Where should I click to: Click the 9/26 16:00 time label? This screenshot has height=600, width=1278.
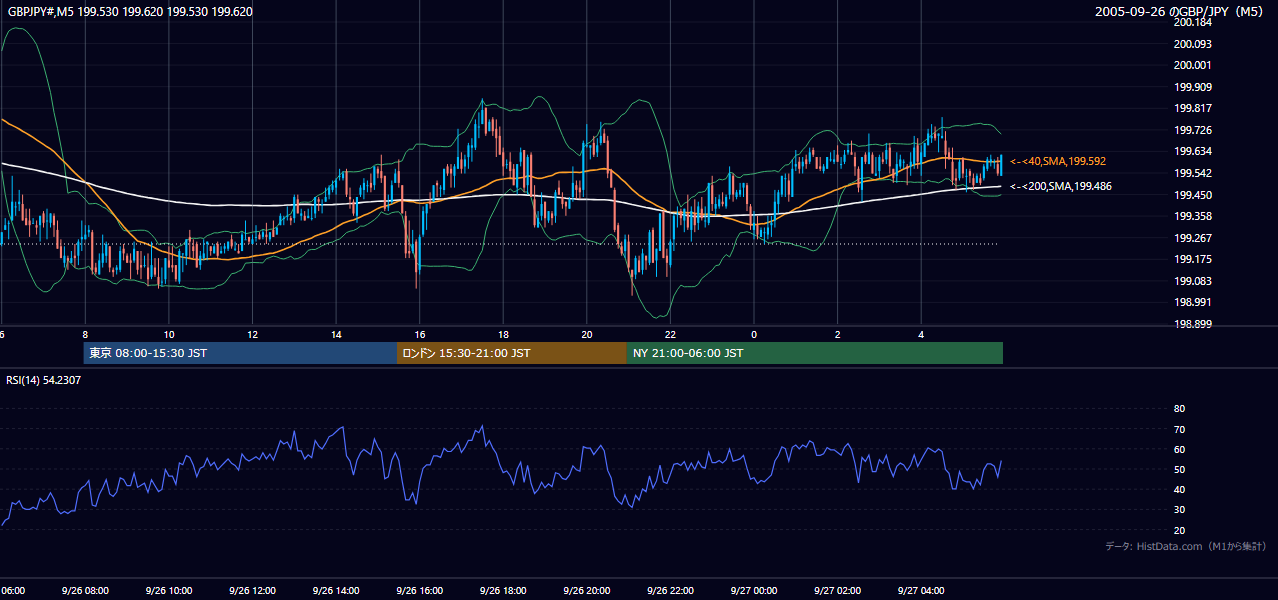pos(420,591)
